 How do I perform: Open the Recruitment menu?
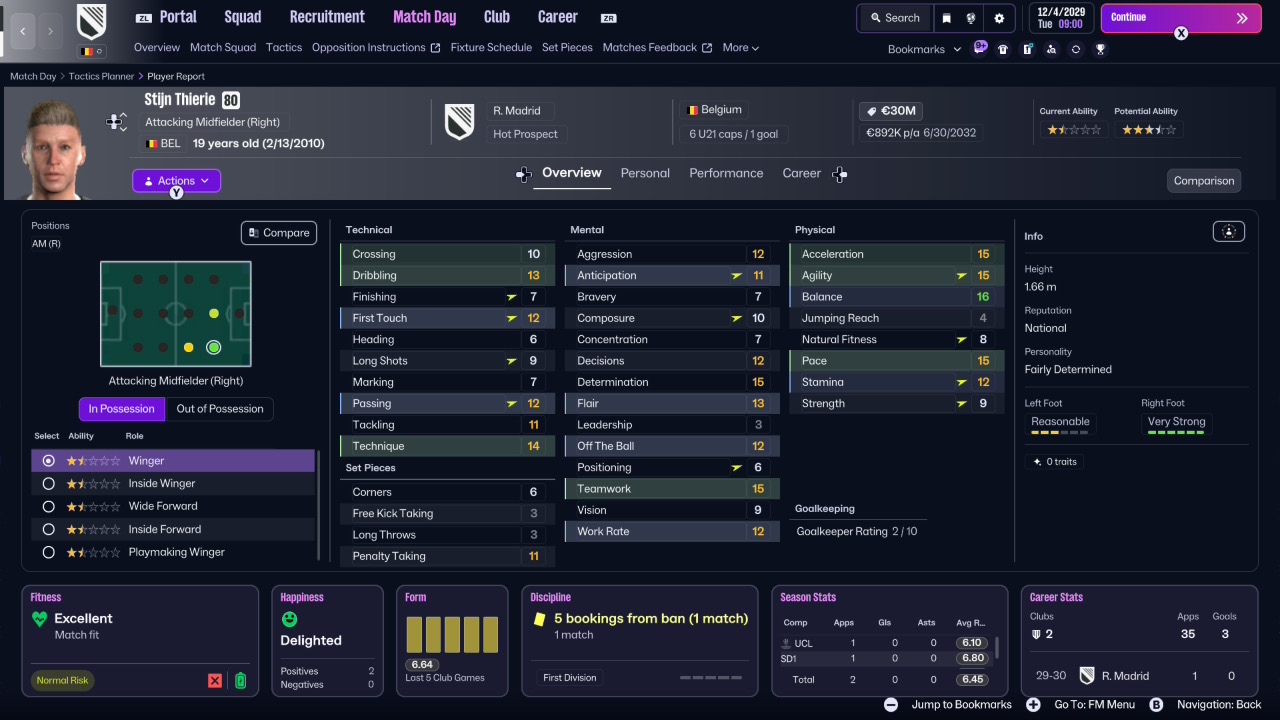tap(327, 17)
